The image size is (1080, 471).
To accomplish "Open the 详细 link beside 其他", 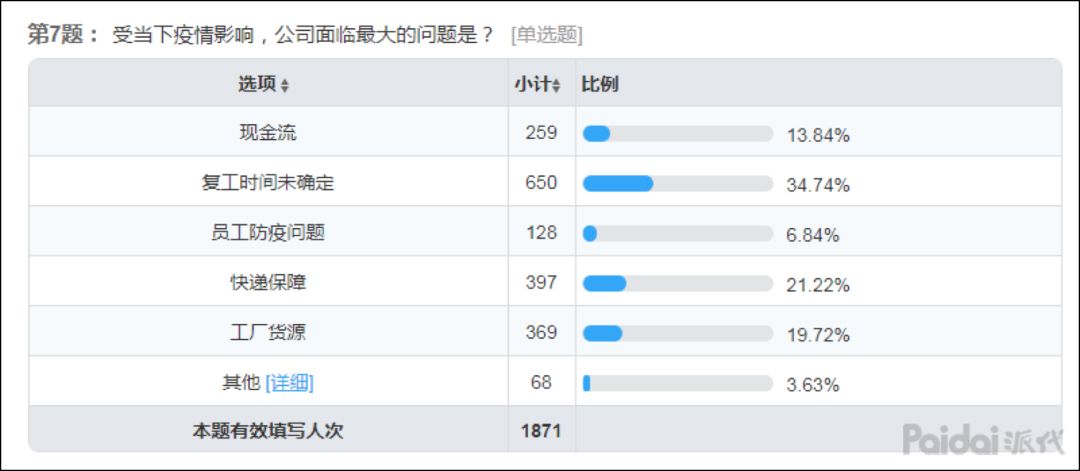I will click(289, 383).
